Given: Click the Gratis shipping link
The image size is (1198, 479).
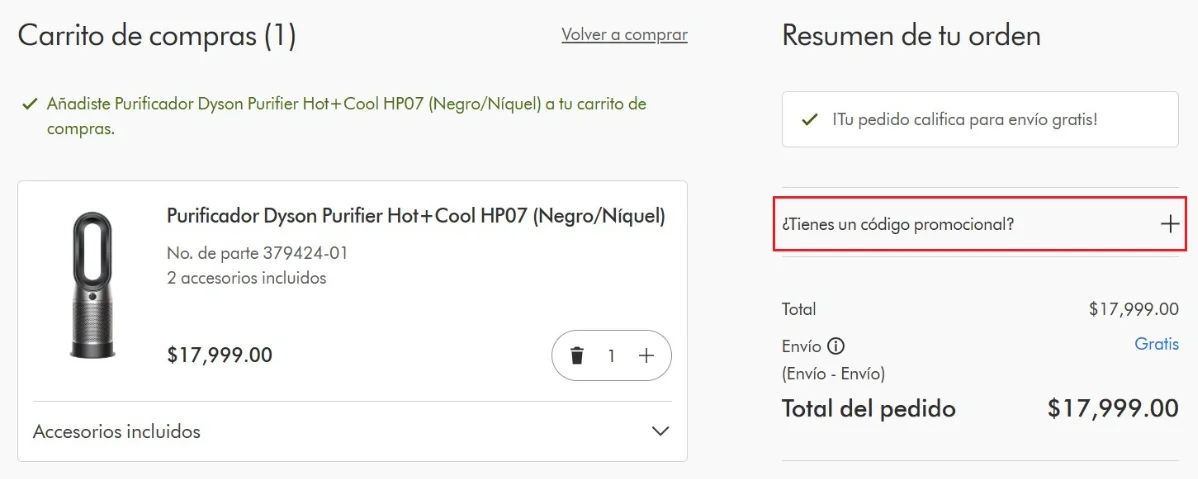Looking at the screenshot, I should click(x=1156, y=344).
